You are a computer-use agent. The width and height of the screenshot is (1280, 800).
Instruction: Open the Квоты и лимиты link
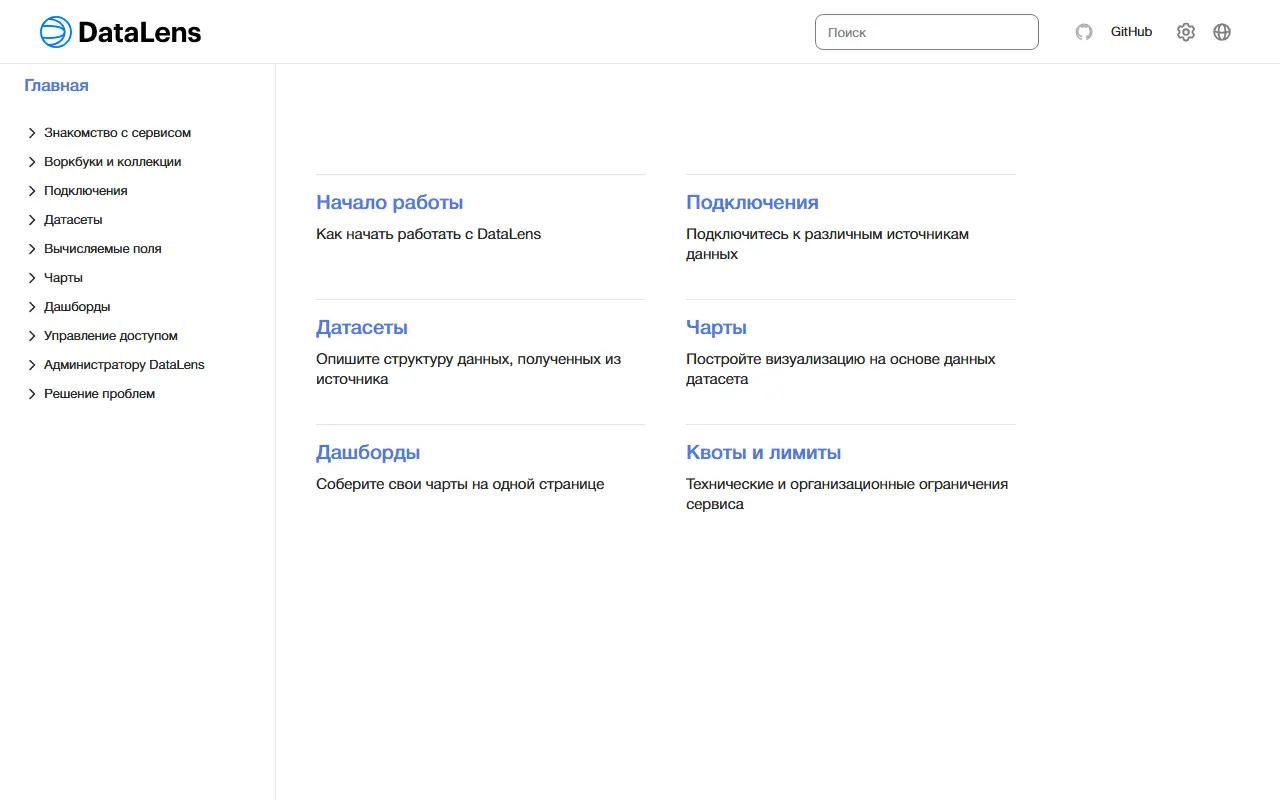click(763, 452)
